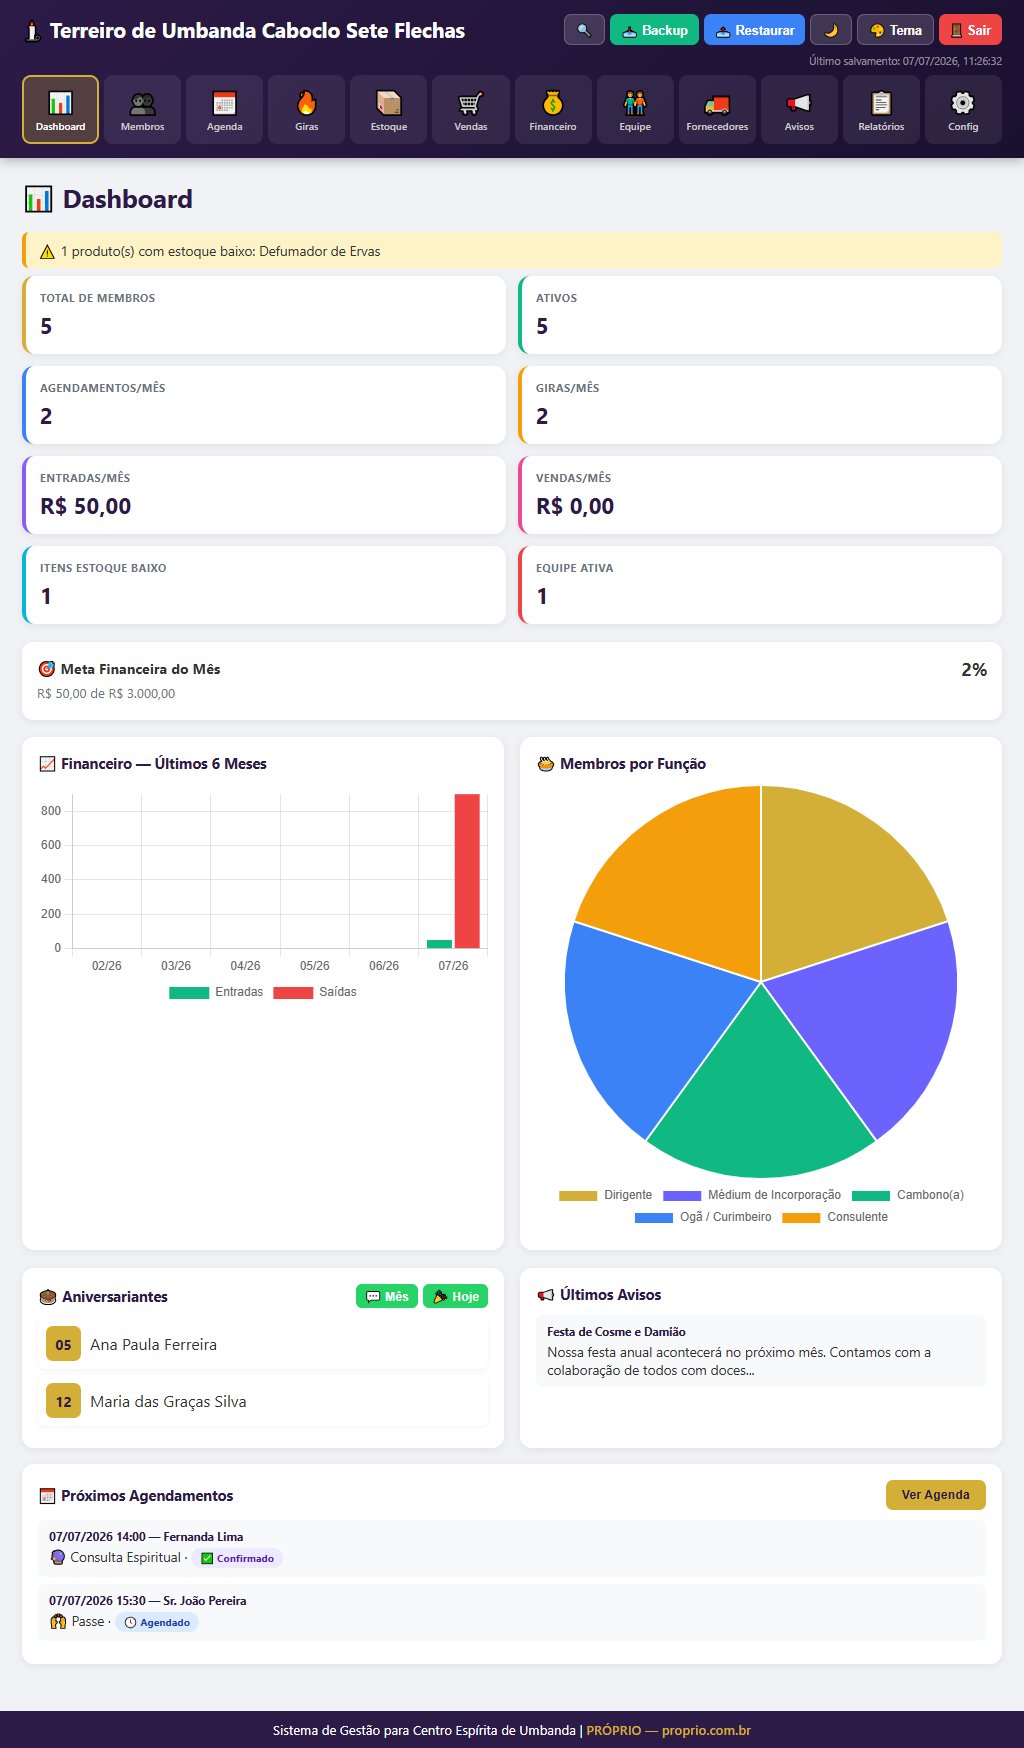Click the green pie slice
The height and width of the screenshot is (1748, 1024).
[x=760, y=1100]
